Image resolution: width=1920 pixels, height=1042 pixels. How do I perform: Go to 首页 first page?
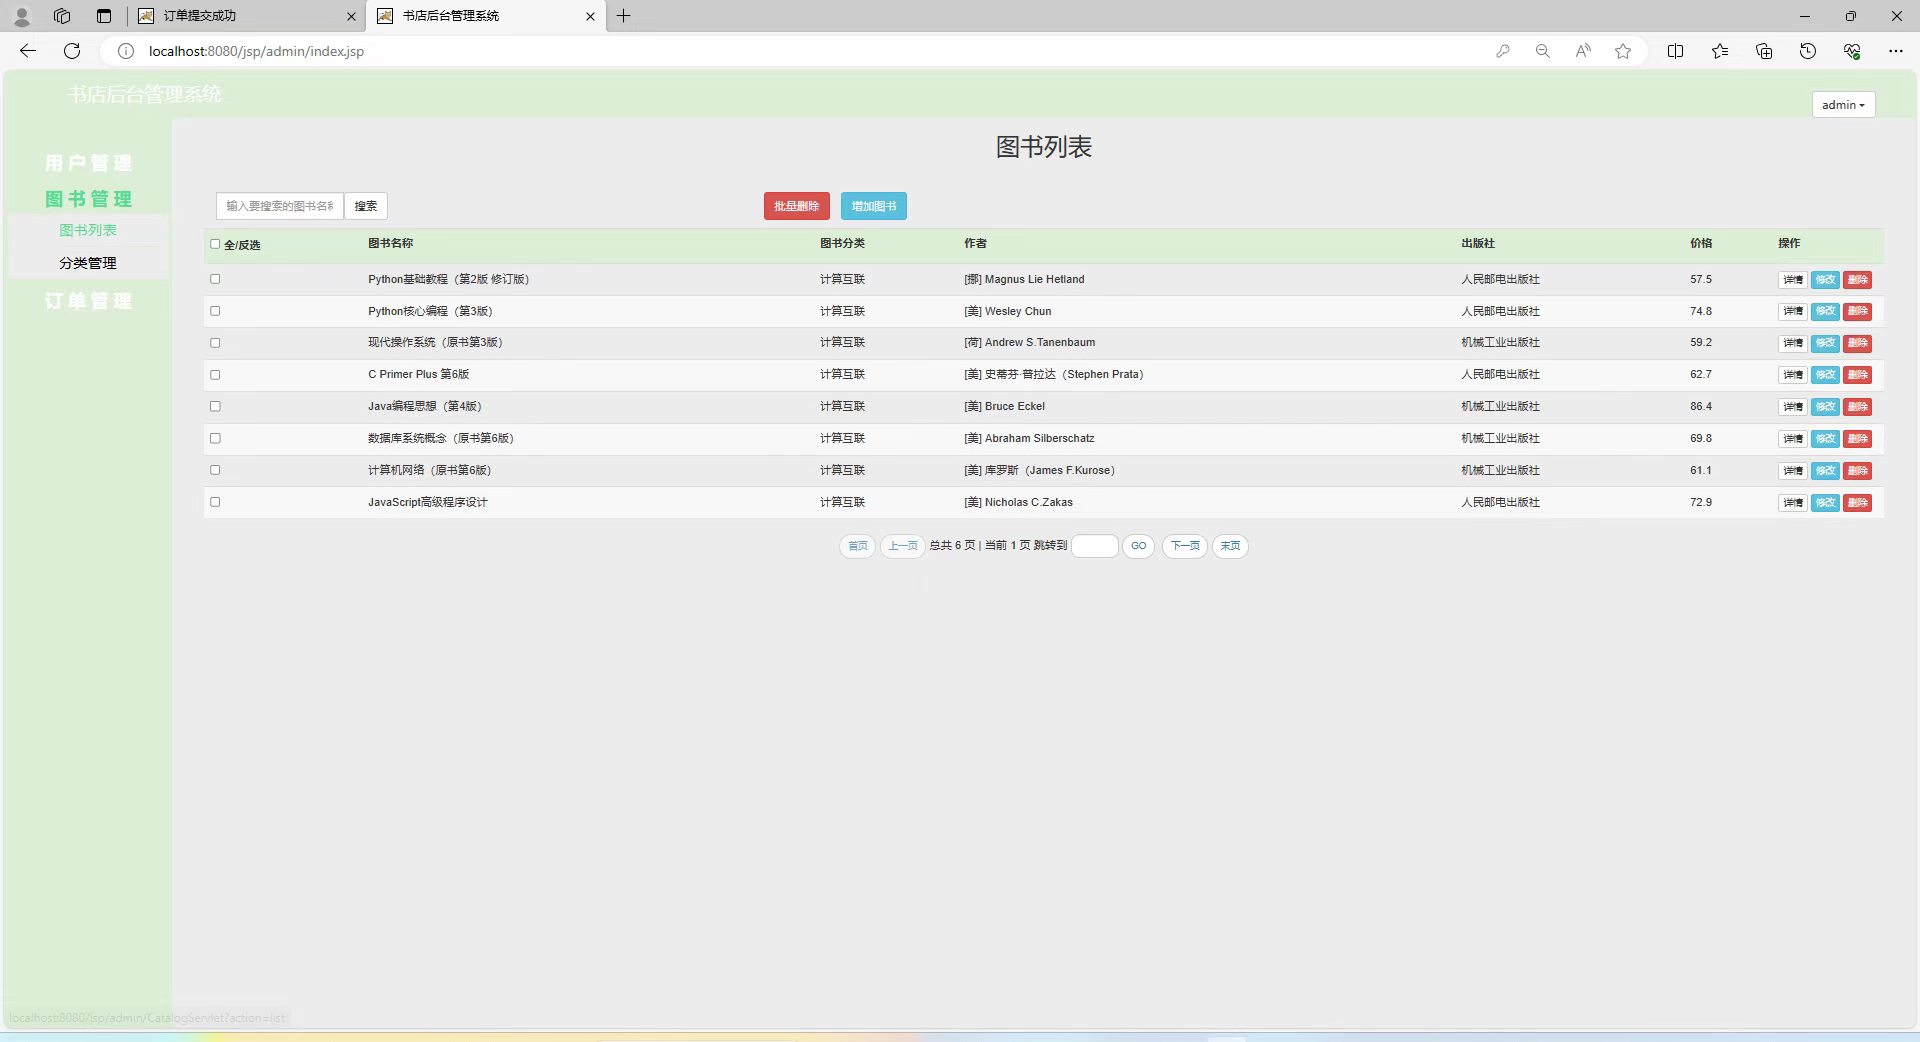(858, 546)
